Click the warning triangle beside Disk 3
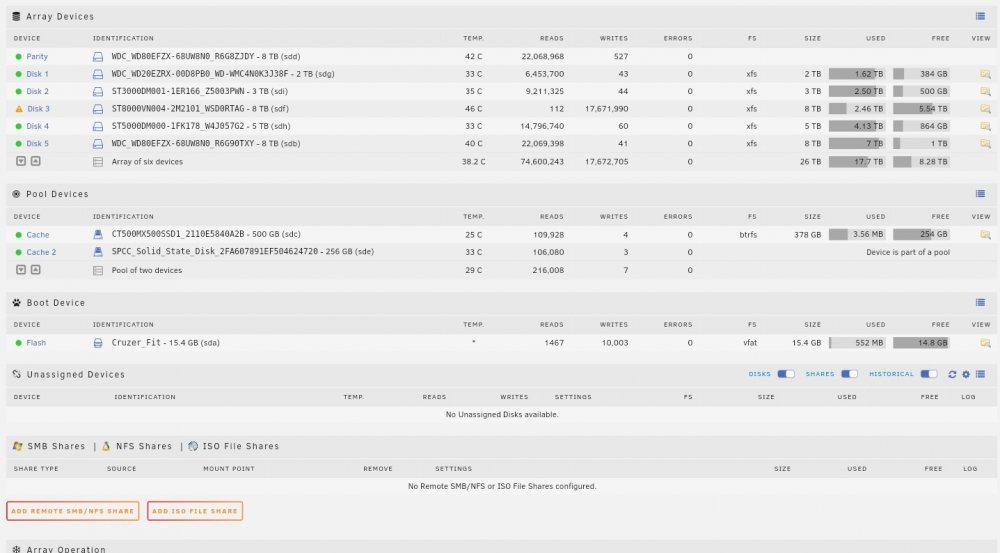The width and height of the screenshot is (1000, 553). (x=18, y=109)
